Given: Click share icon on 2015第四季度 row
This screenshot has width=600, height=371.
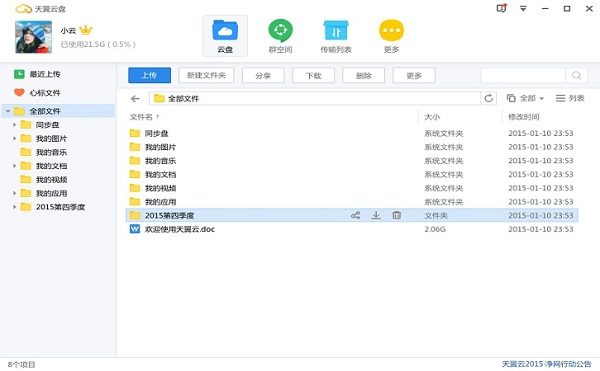Looking at the screenshot, I should pos(355,215).
